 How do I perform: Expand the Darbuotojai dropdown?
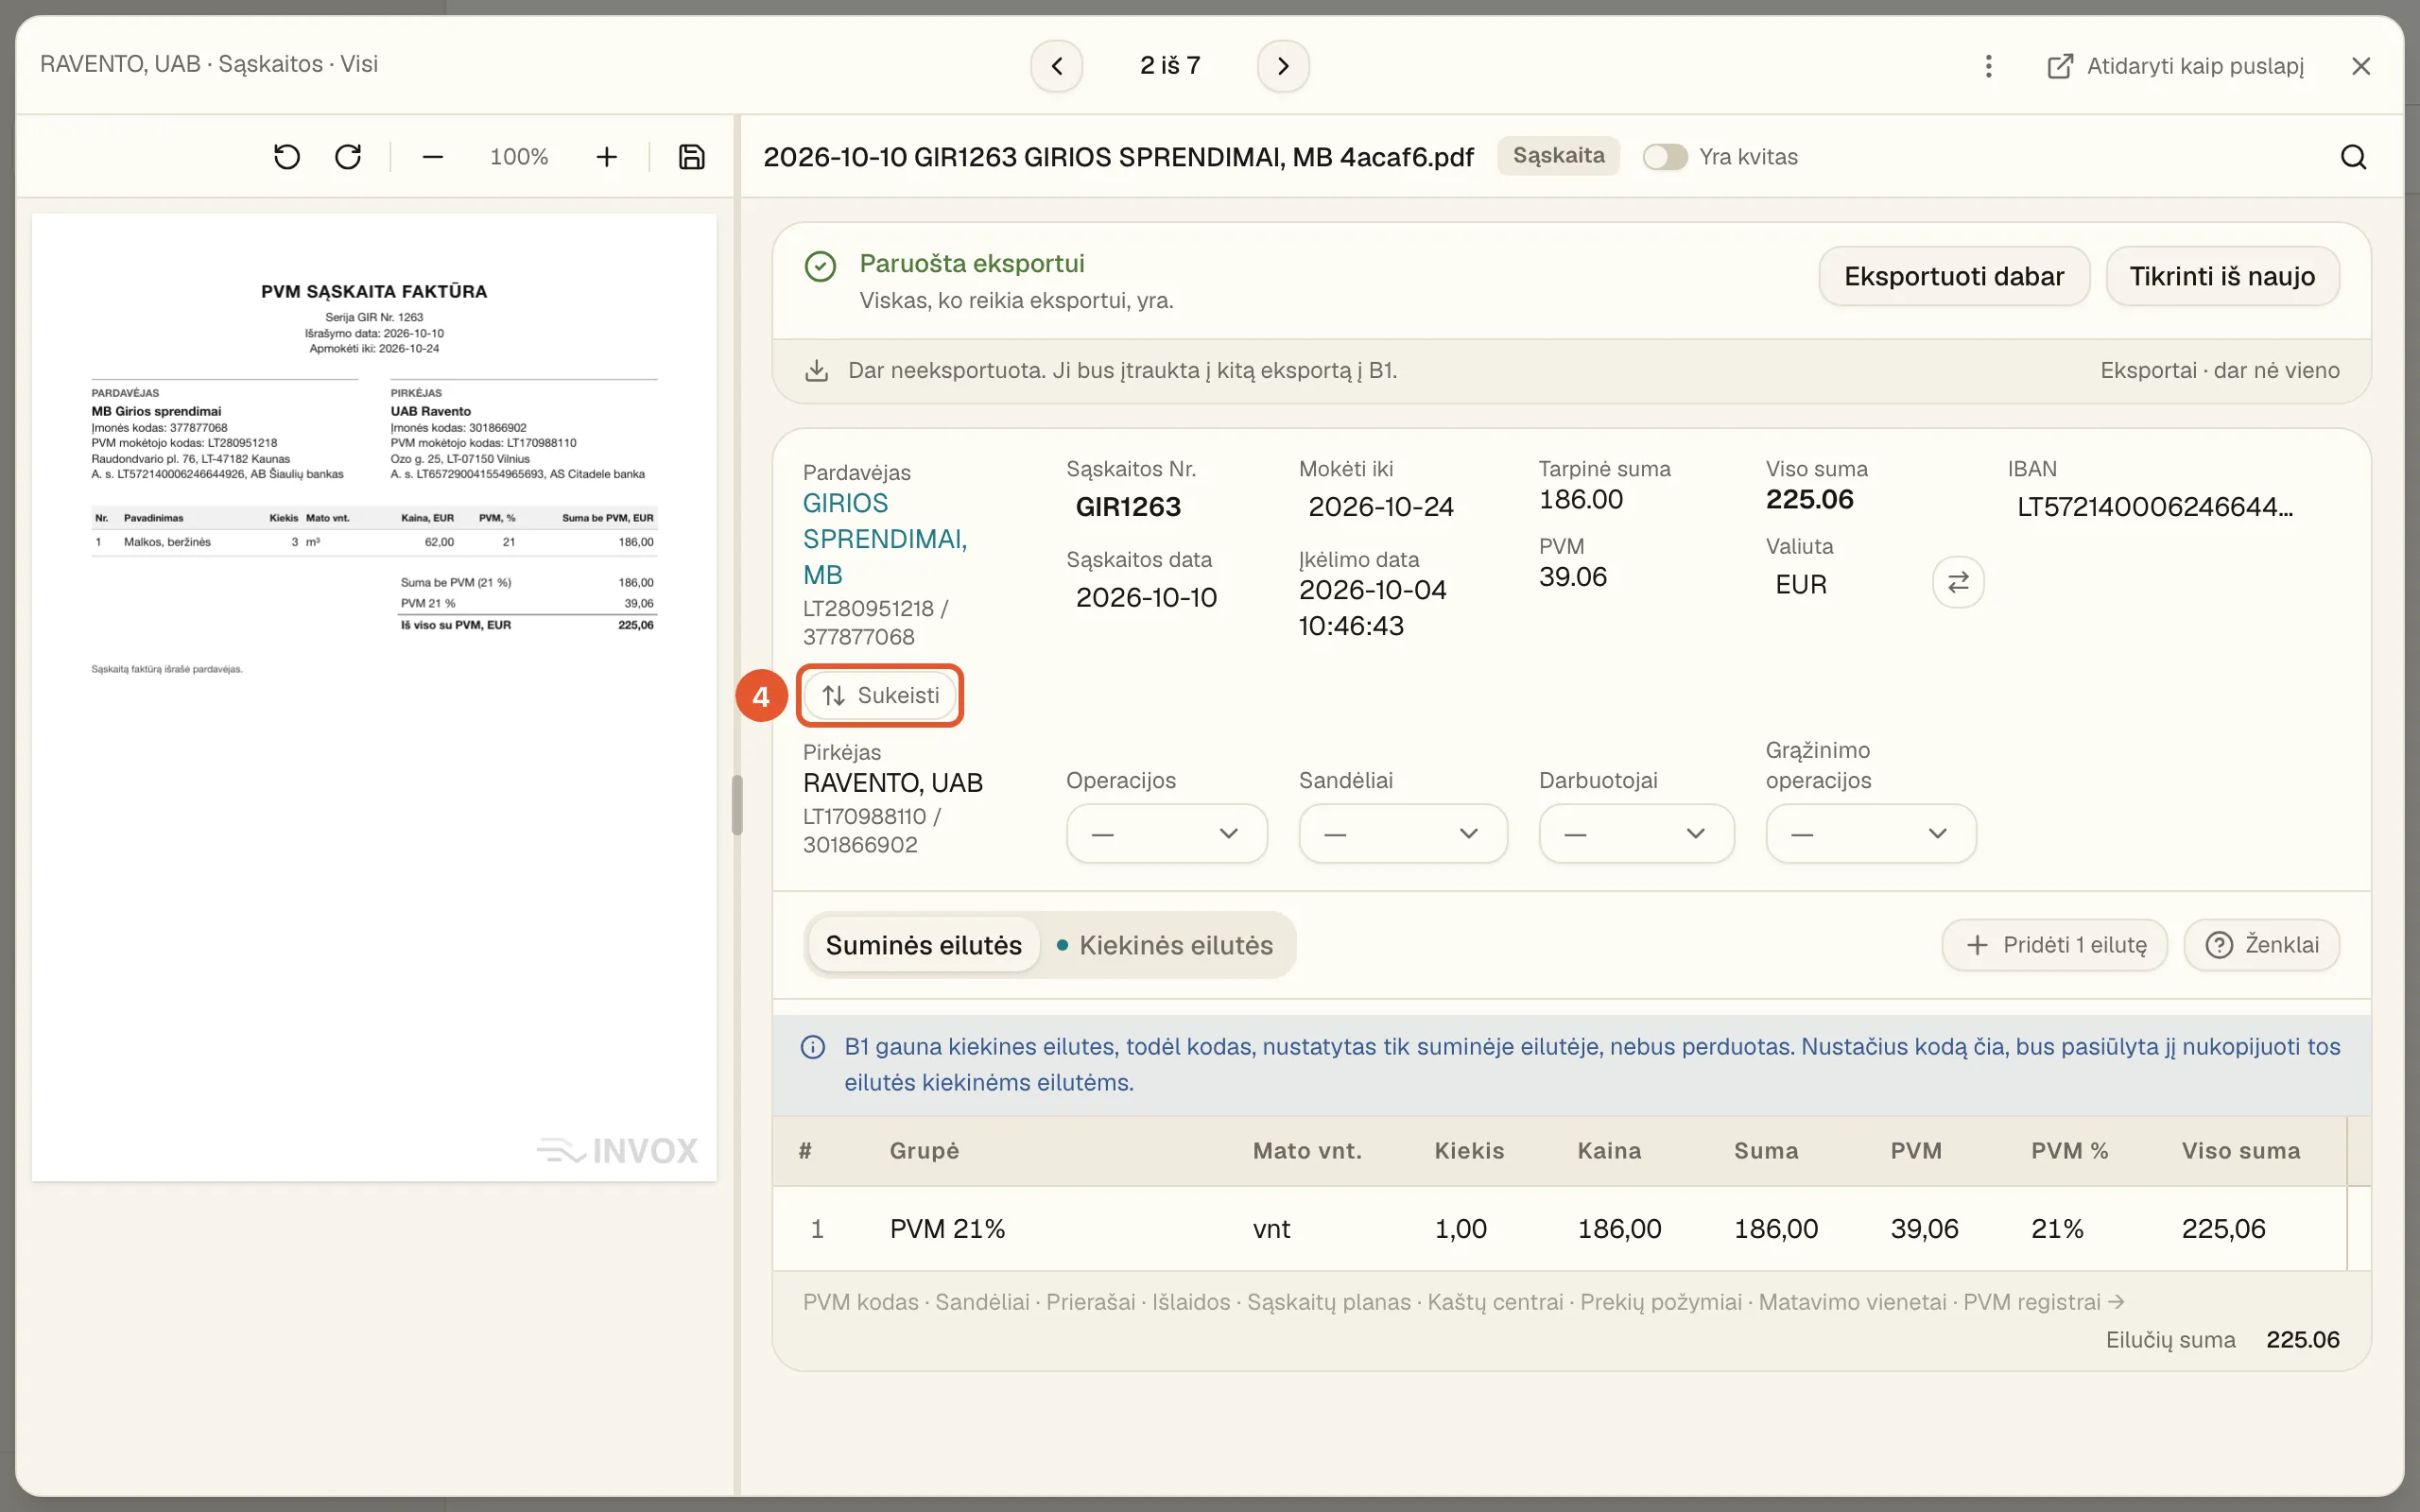pos(1636,833)
